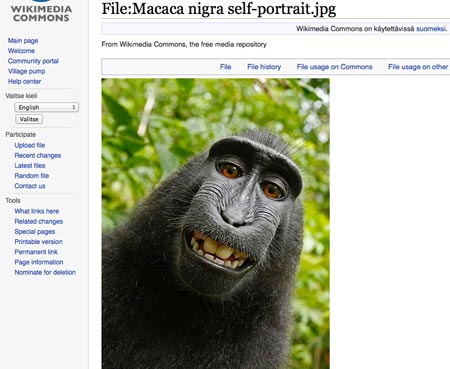The width and height of the screenshot is (450, 369).
Task: Click the Valitse kieli label
Action: click(x=21, y=96)
